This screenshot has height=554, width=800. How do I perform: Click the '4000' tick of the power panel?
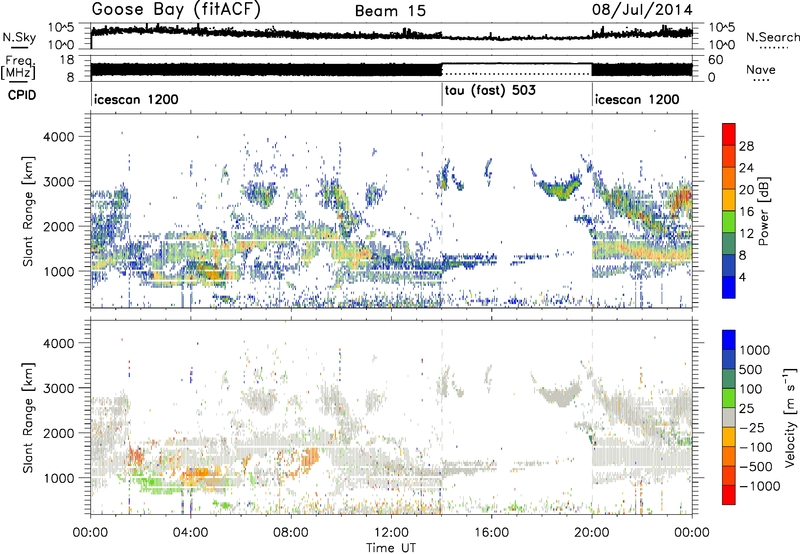click(x=58, y=137)
